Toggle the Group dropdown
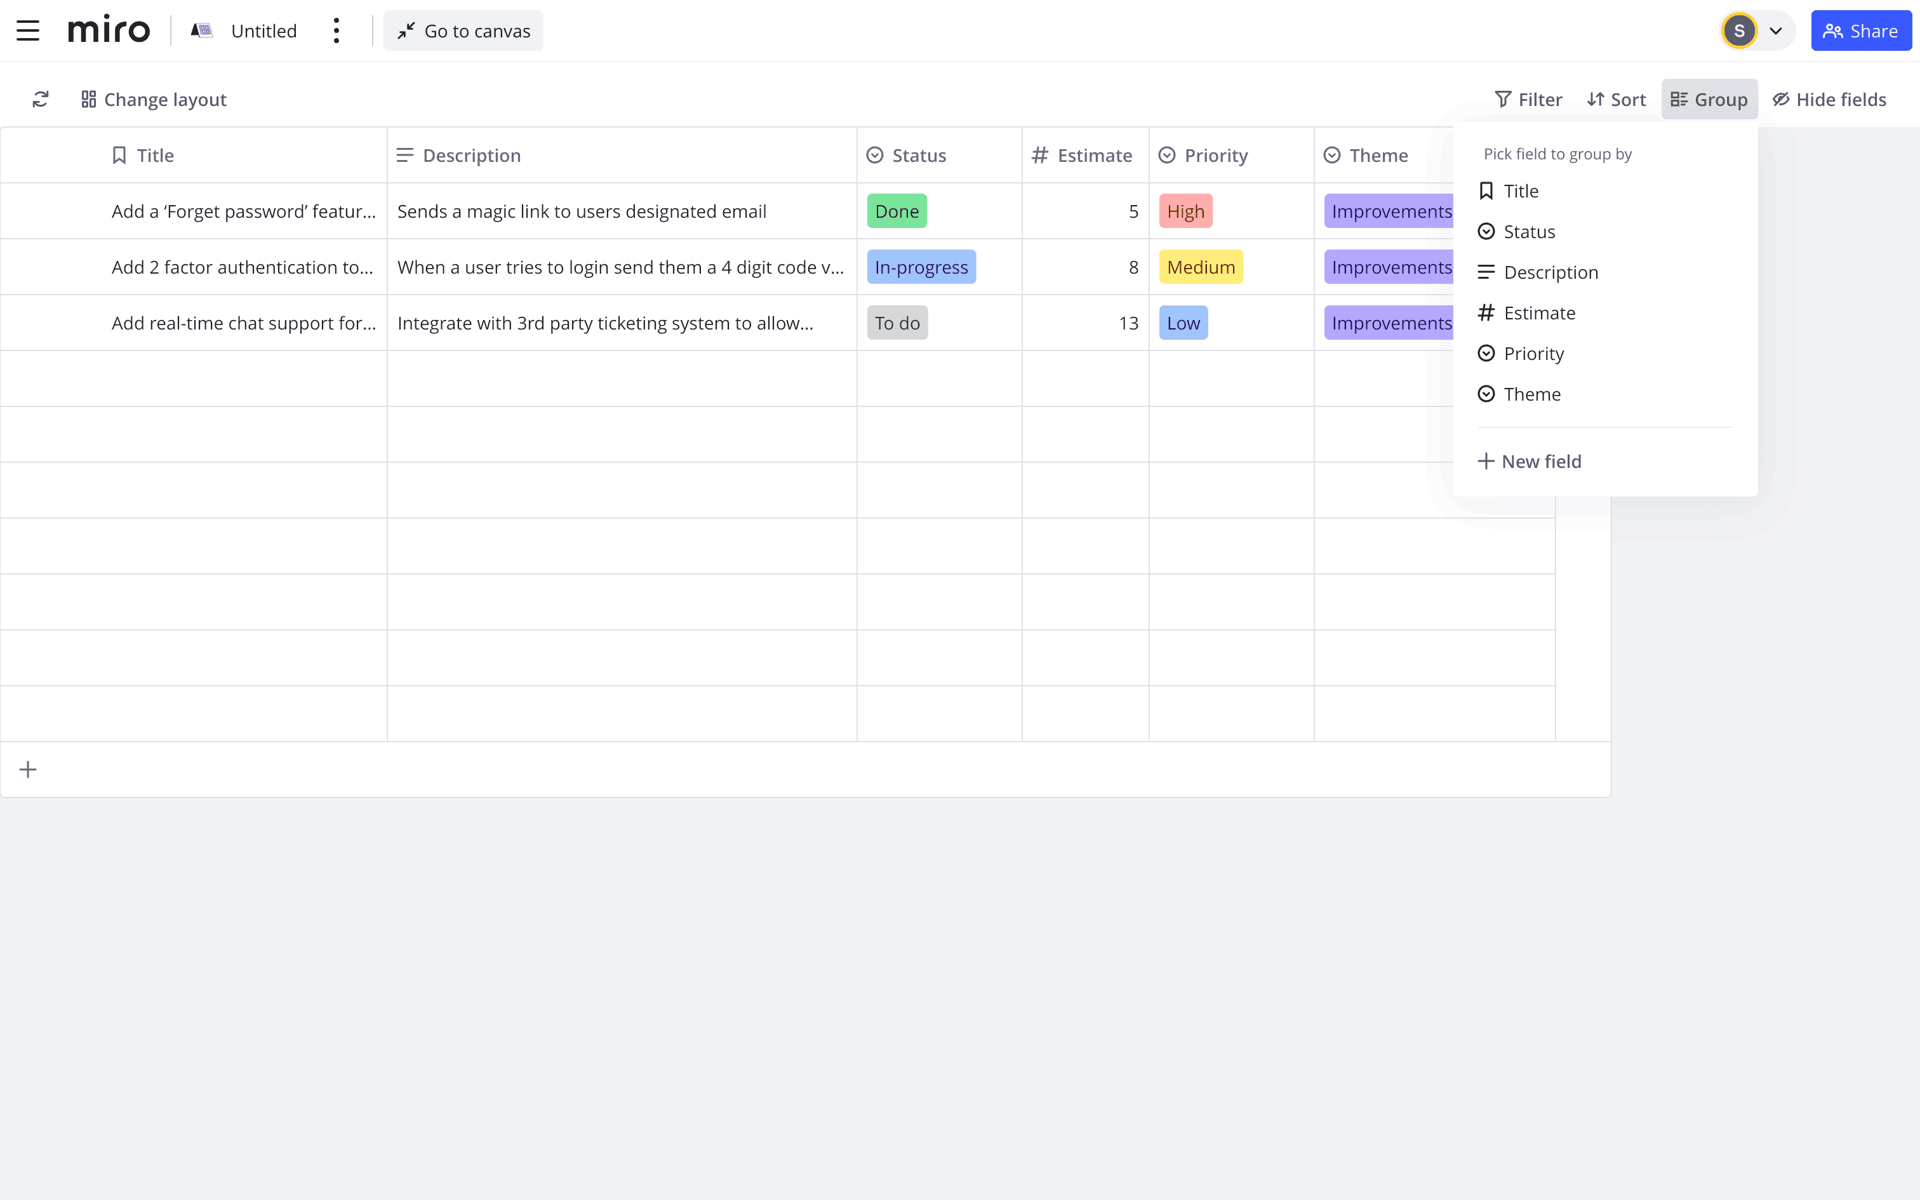The image size is (1920, 1200). pyautogui.click(x=1709, y=99)
